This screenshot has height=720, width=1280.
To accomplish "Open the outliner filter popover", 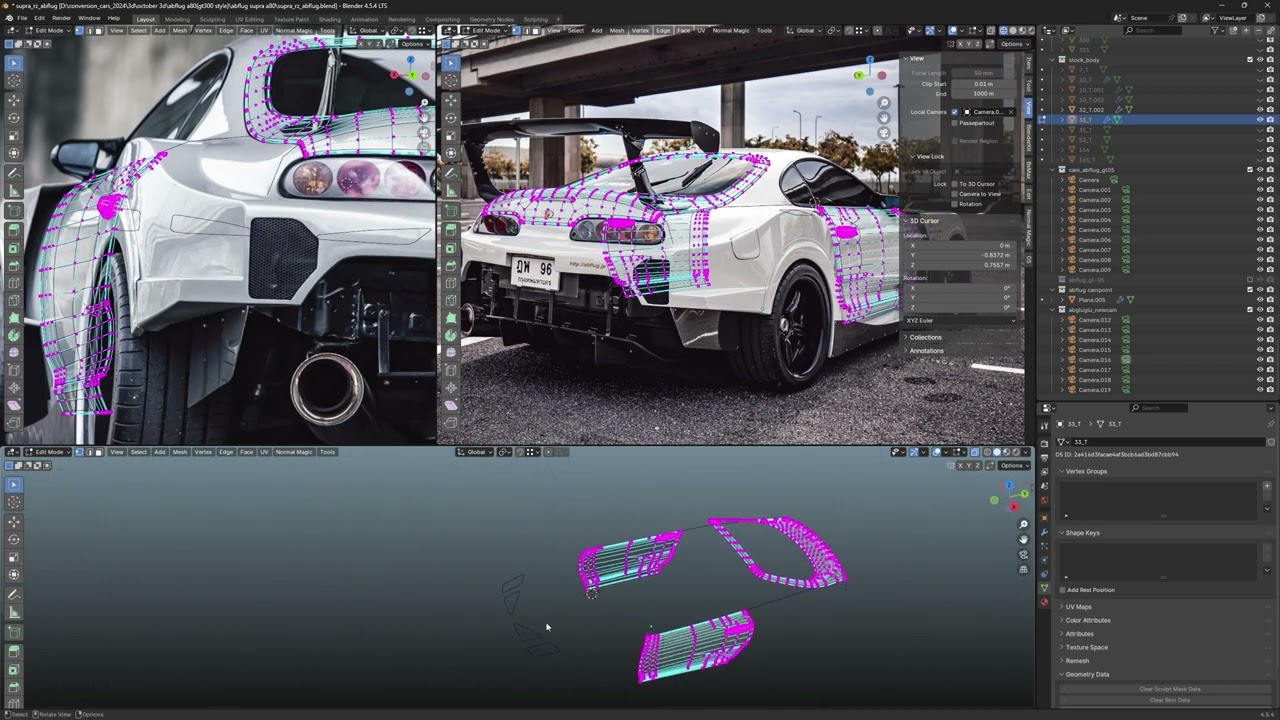I will (1218, 30).
